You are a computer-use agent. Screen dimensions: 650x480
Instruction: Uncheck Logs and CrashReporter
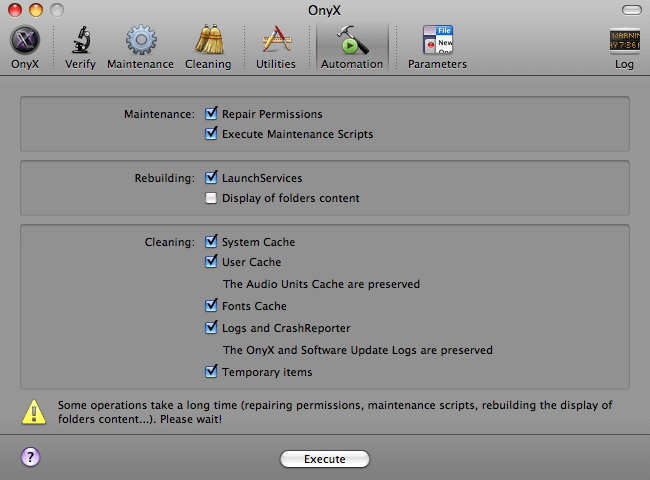[x=211, y=327]
